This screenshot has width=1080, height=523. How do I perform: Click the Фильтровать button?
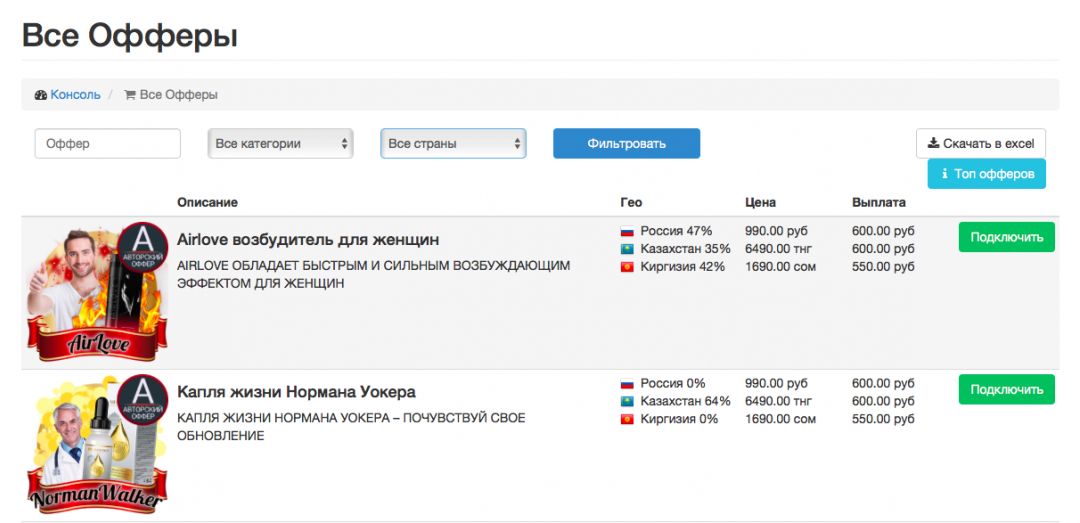(627, 144)
